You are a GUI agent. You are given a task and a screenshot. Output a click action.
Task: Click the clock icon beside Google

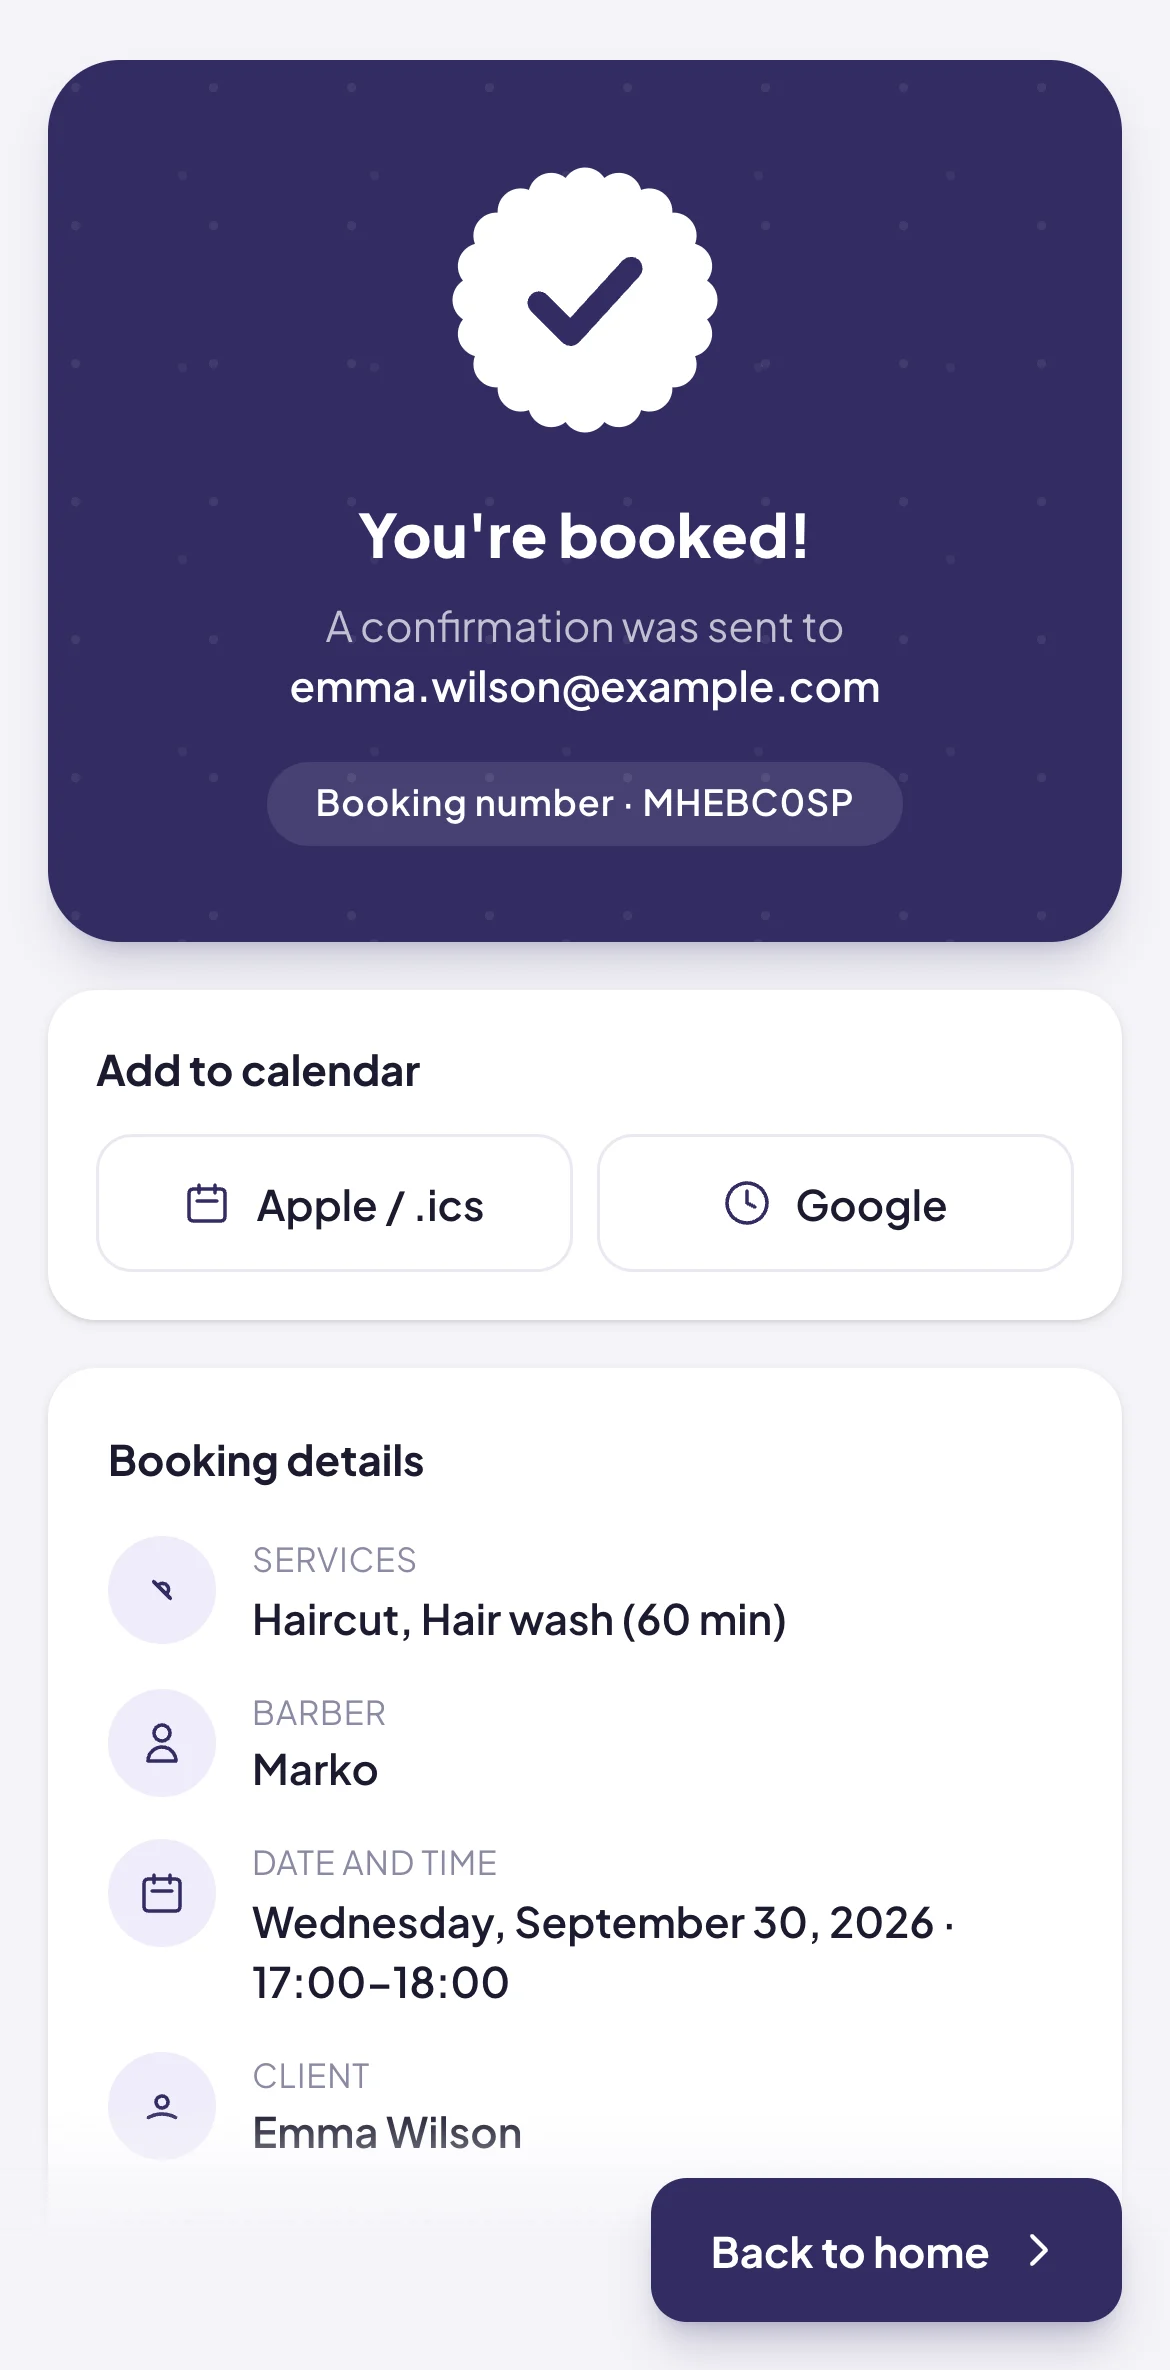747,1203
